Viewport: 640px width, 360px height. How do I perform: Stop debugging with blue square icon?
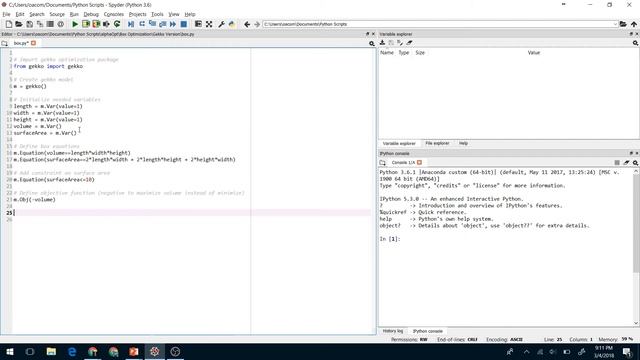click(184, 24)
